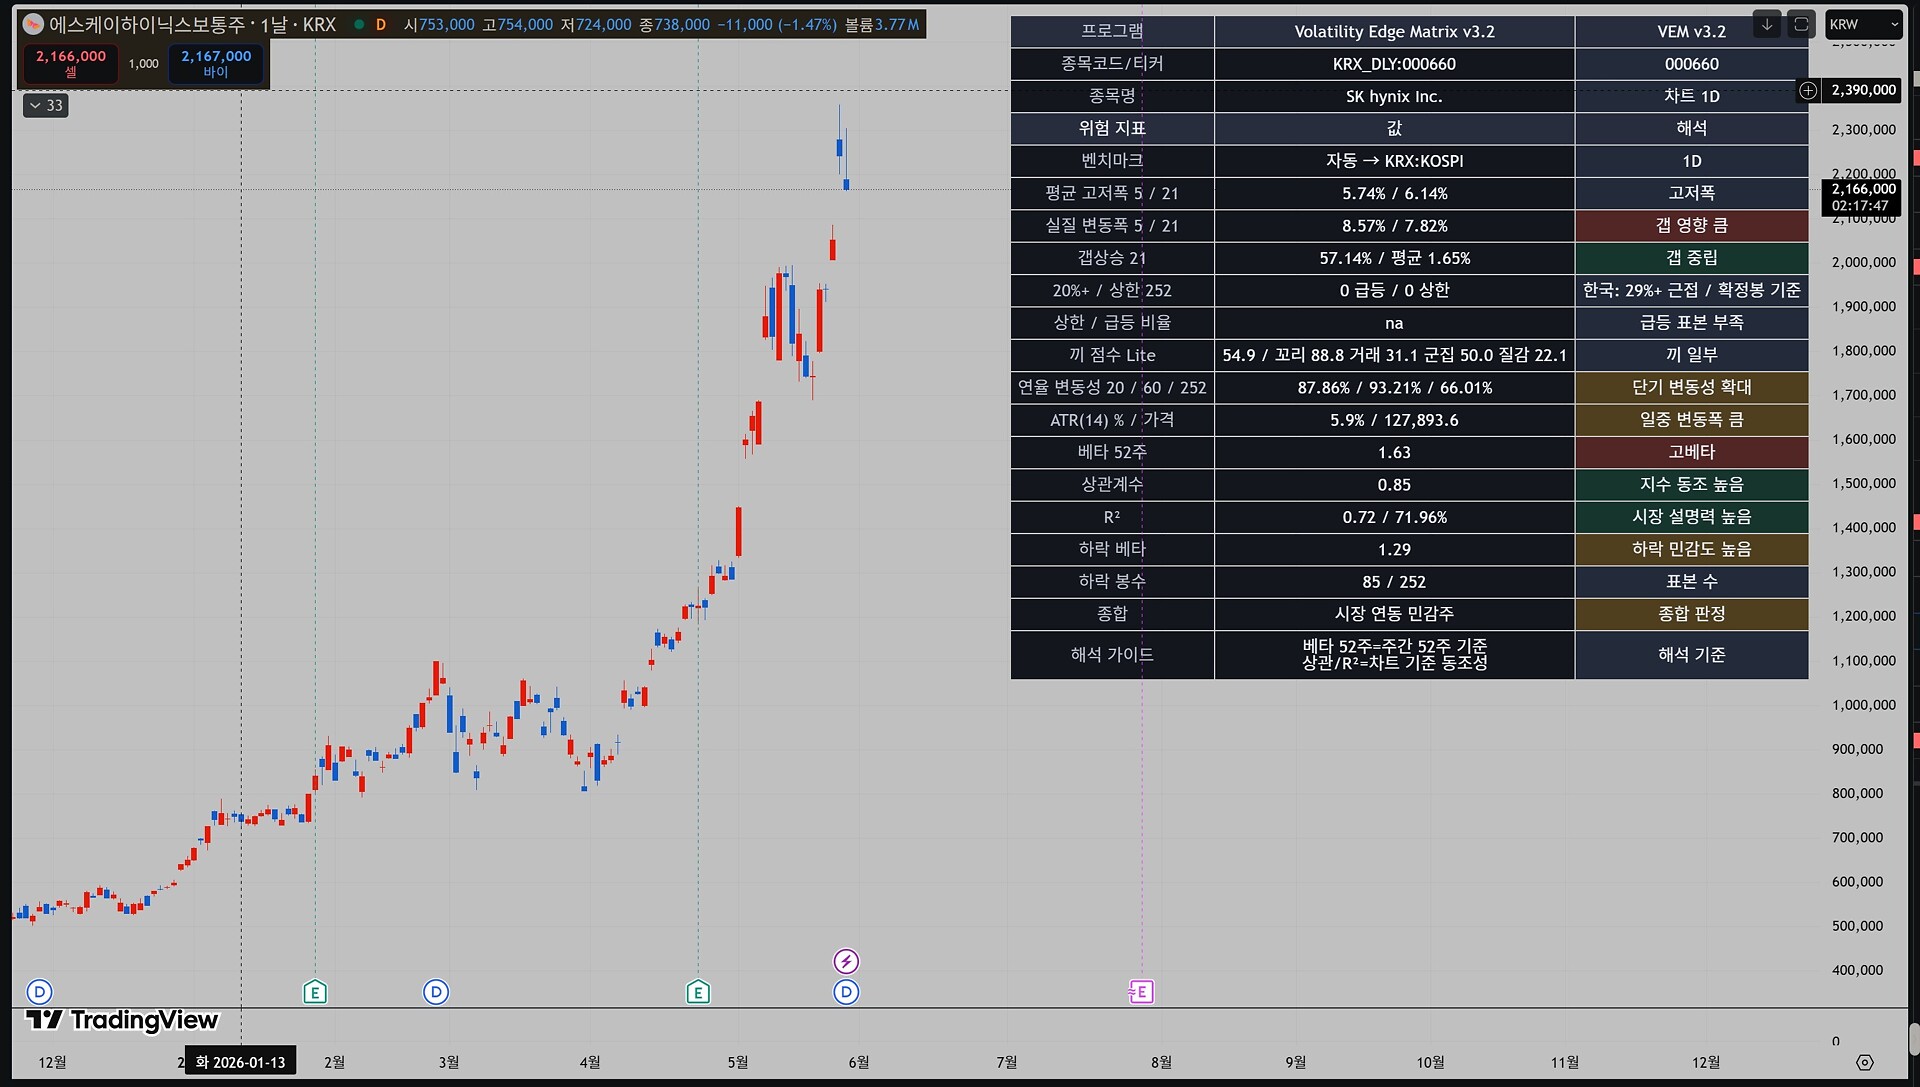Viewport: 1920px width, 1087px height.
Task: Expand the collapsed 33 indicators chevron
Action: tap(45, 105)
